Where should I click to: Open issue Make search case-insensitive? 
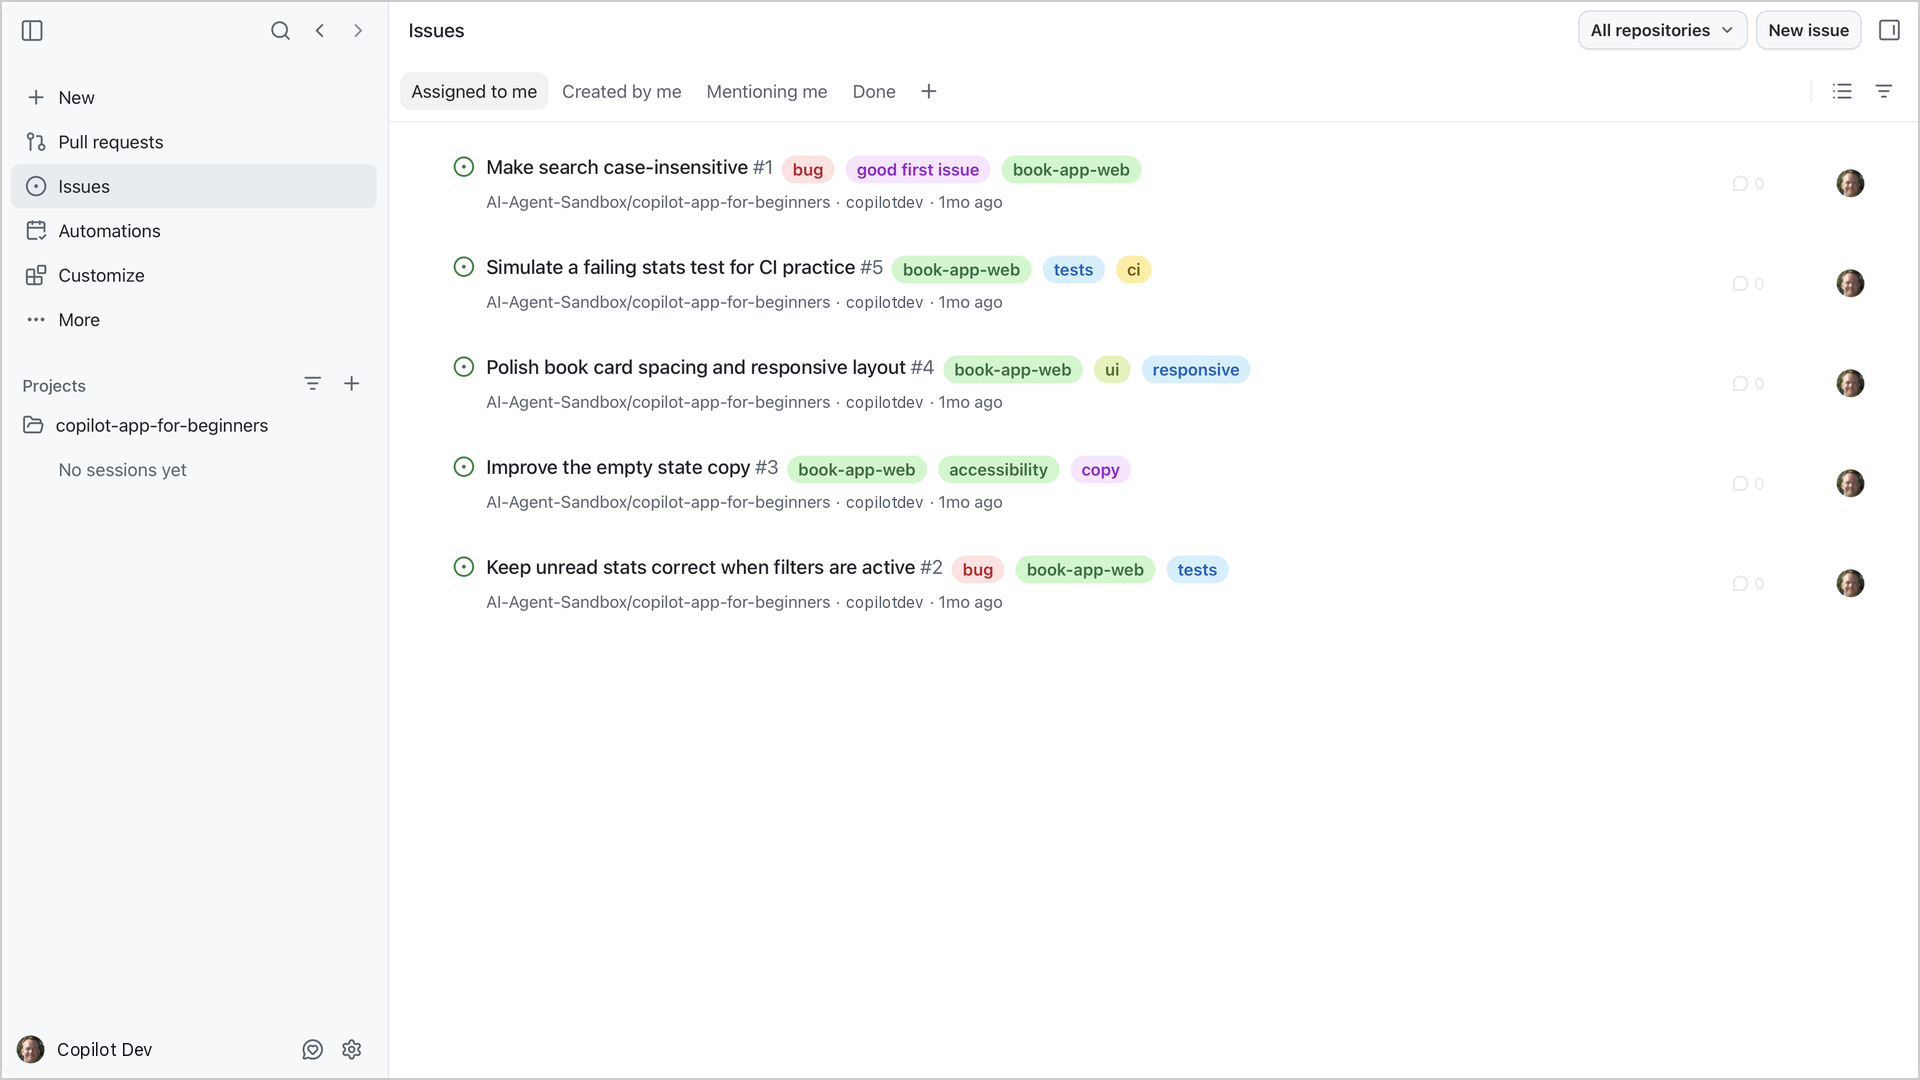tap(617, 168)
